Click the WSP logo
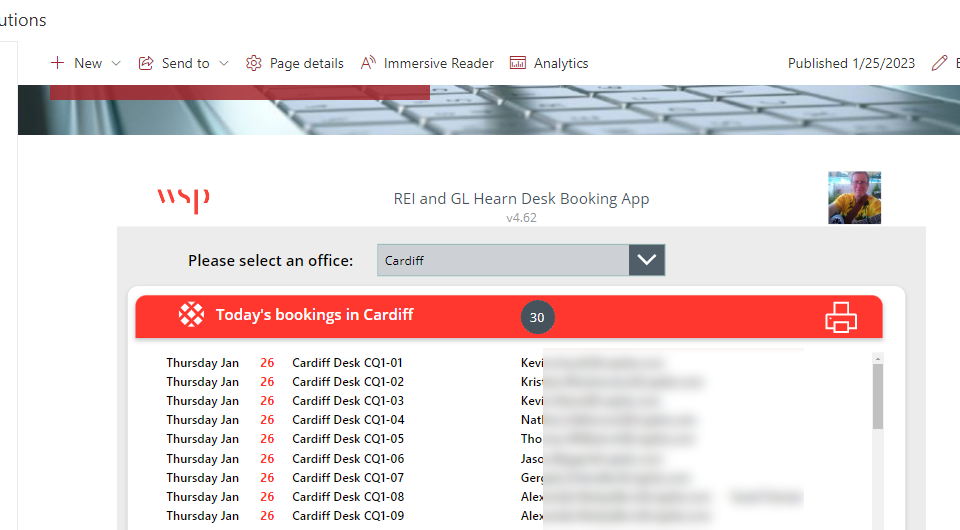Image resolution: width=960 pixels, height=530 pixels. coord(184,200)
